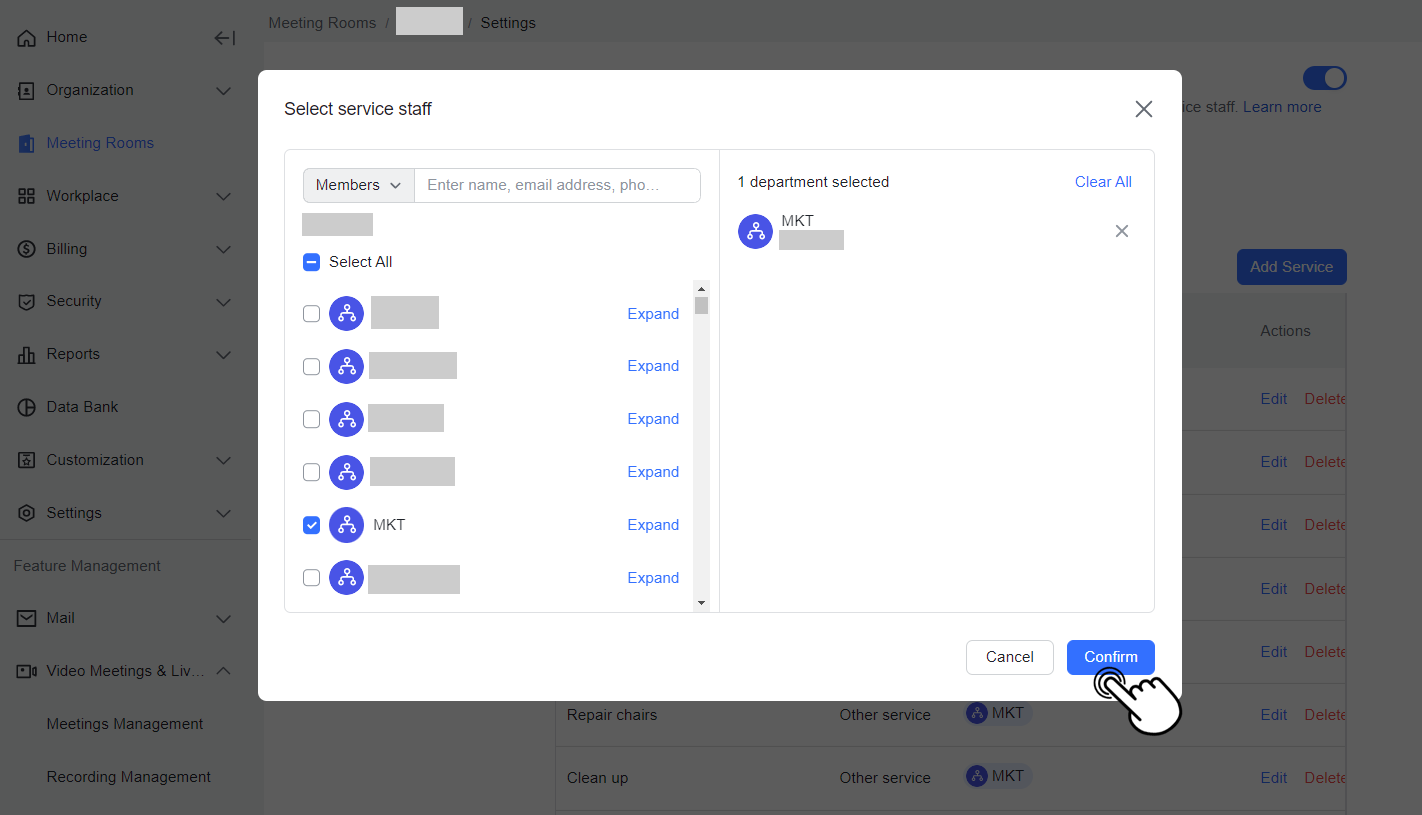The width and height of the screenshot is (1422, 815).
Task: Expand the MKT department
Action: click(653, 525)
